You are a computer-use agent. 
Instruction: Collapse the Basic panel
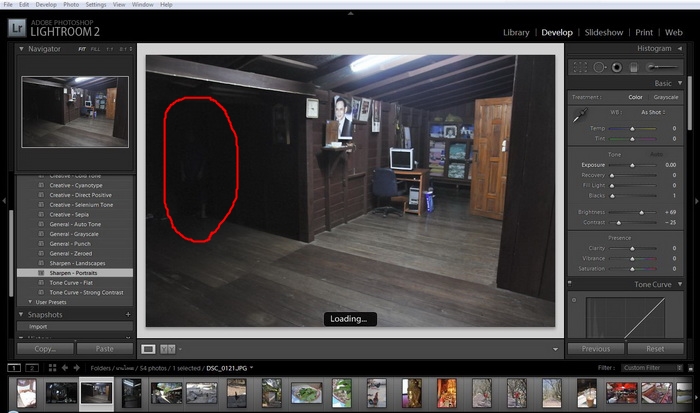[680, 83]
